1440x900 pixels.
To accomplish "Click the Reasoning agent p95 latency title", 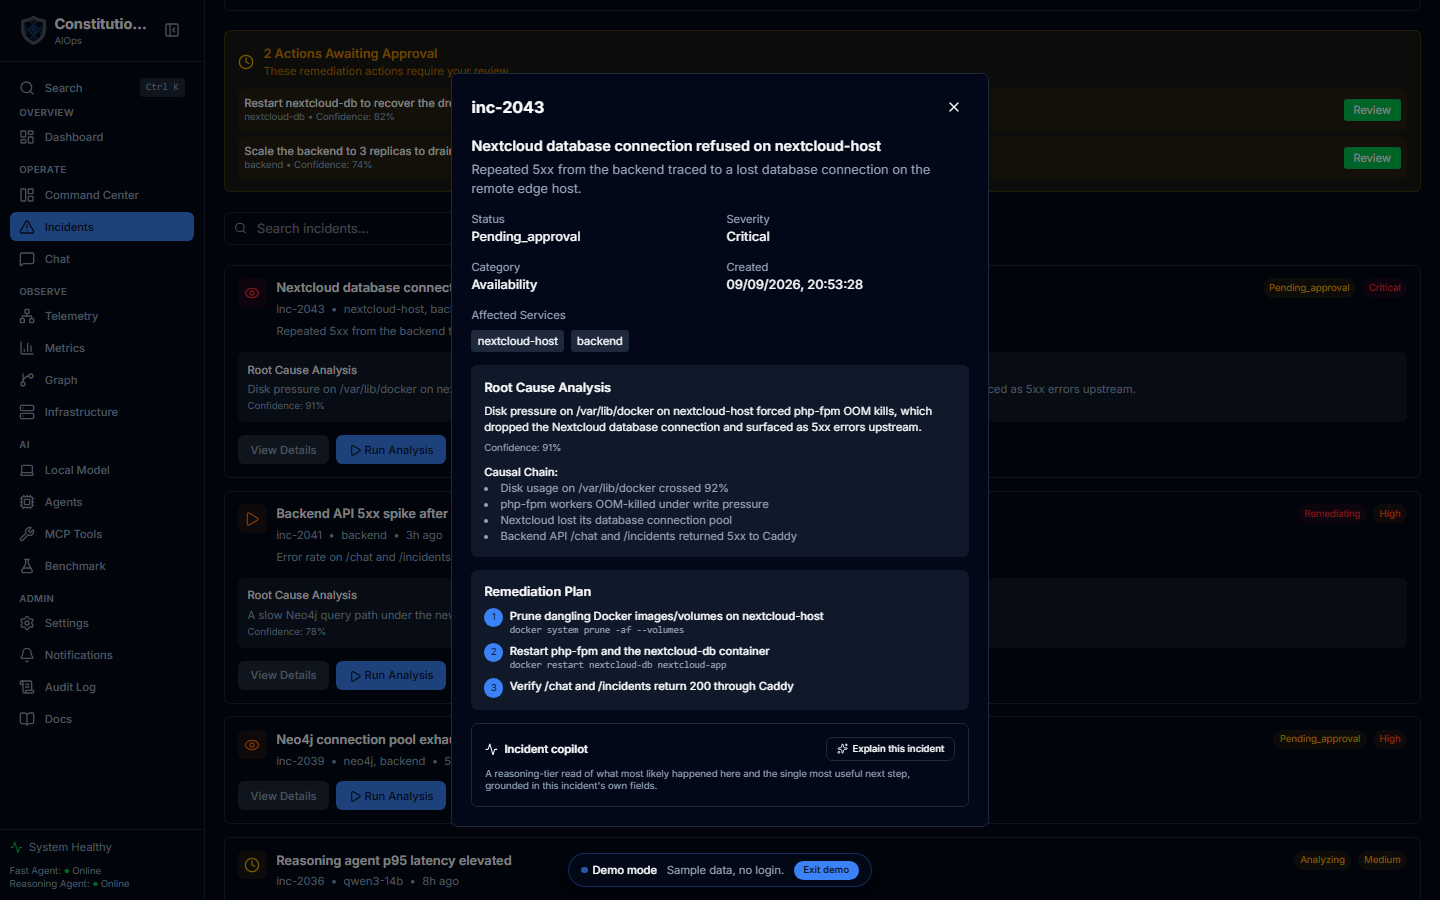I will (x=394, y=860).
